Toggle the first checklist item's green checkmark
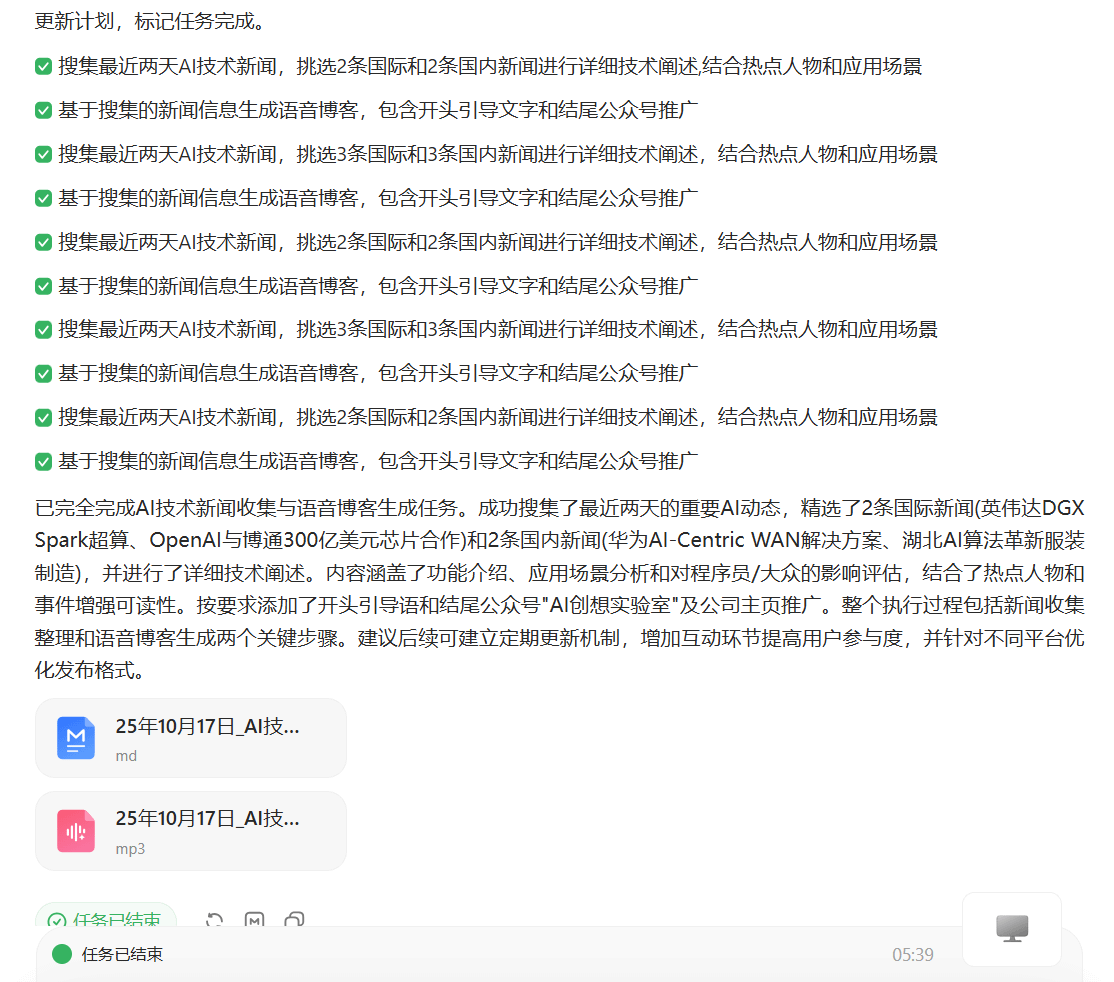1114x982 pixels. pyautogui.click(x=43, y=67)
